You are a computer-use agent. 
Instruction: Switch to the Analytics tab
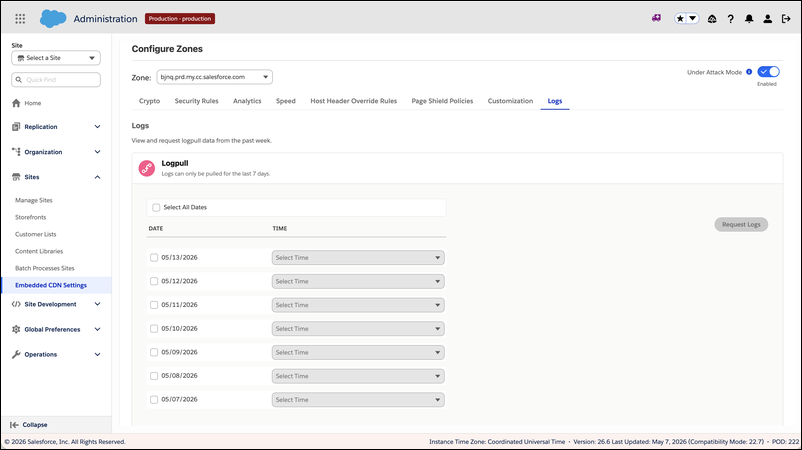tap(247, 101)
